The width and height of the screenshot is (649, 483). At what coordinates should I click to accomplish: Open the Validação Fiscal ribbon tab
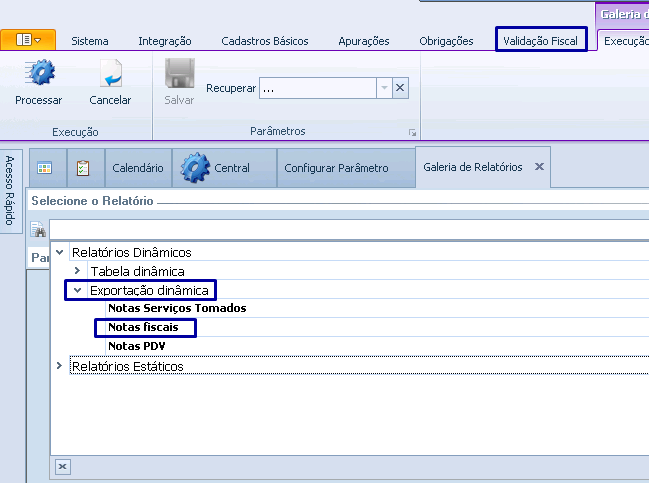[541, 41]
